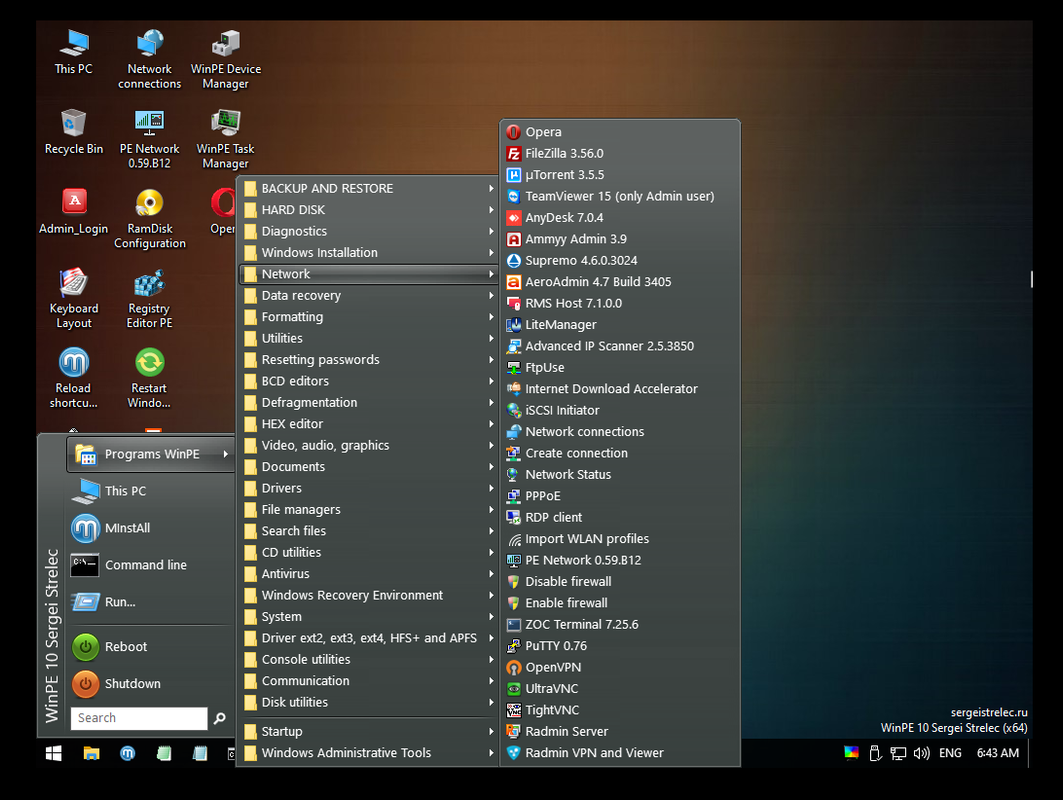
Task: Click the search magnifier icon
Action: 220,718
